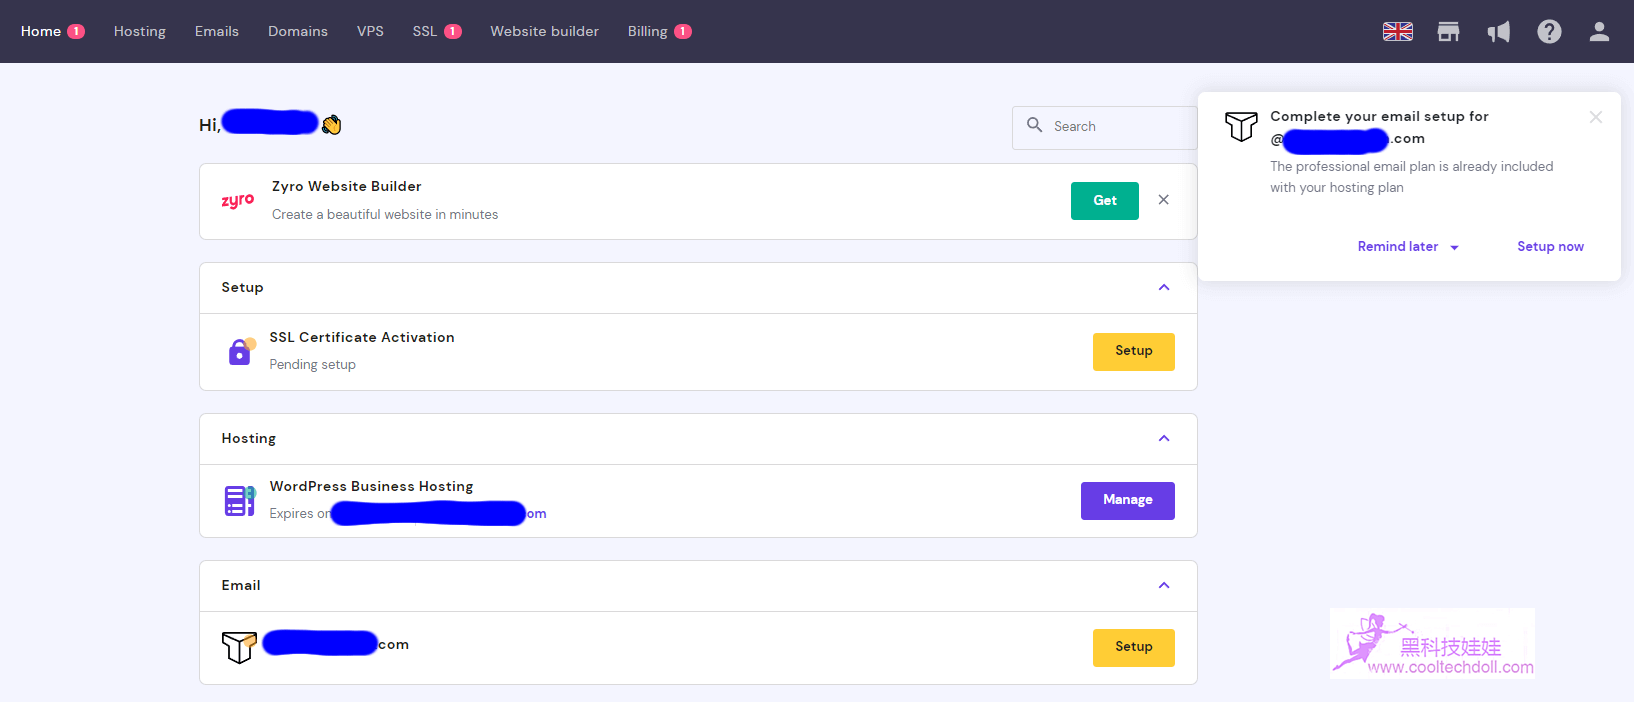Screen dimensions: 1634x702
Task: Collapse the Hosting section
Action: [1164, 439]
